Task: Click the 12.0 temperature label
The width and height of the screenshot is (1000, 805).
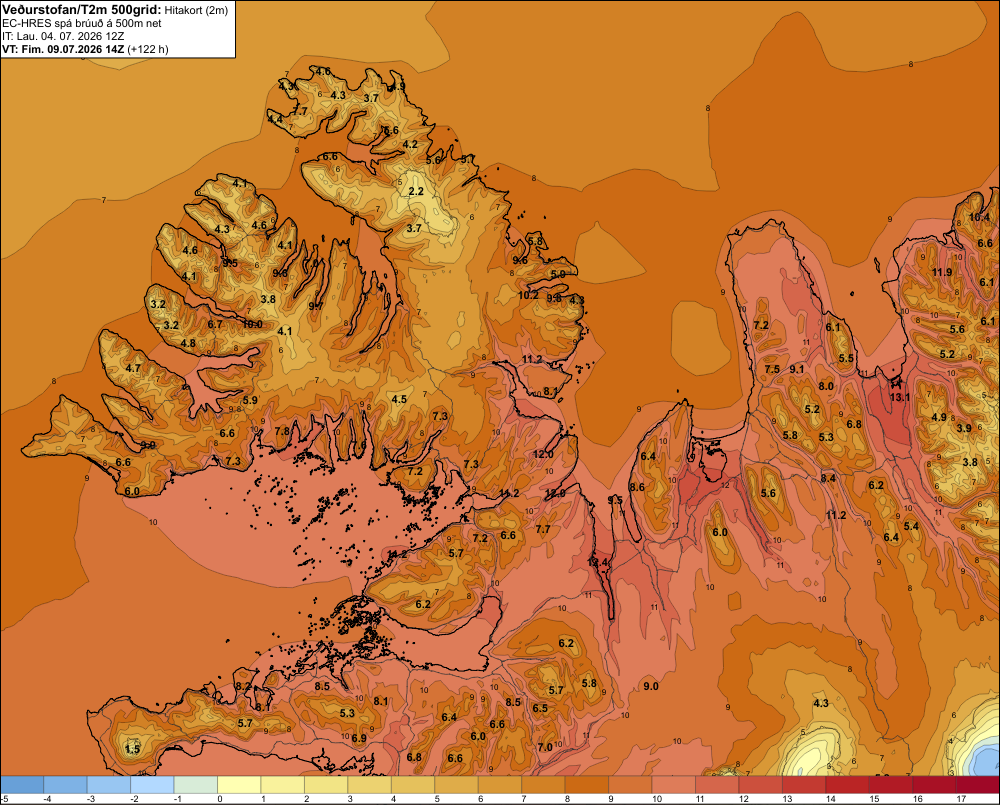Action: tap(543, 454)
